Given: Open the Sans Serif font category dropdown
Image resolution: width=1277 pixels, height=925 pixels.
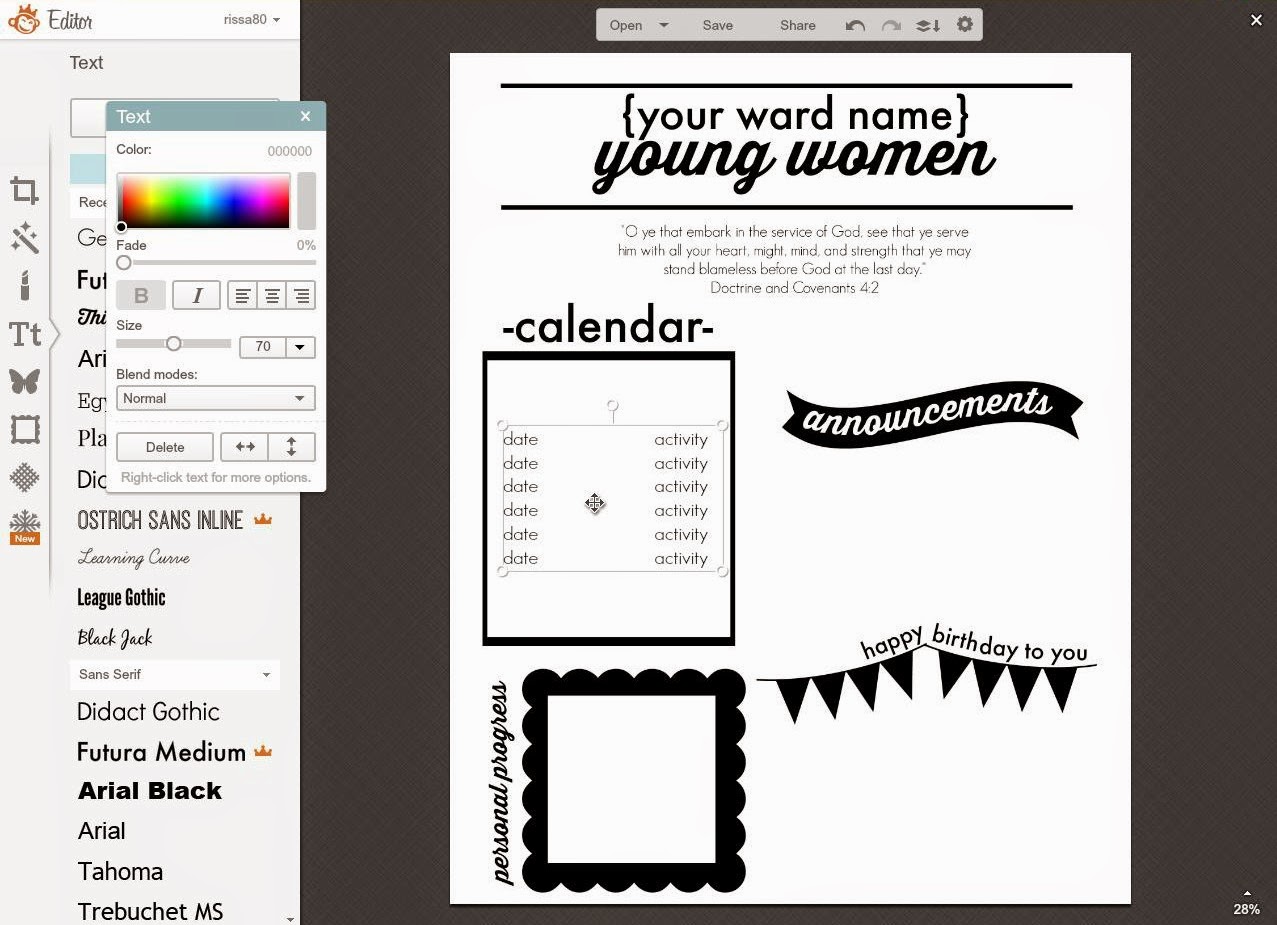Looking at the screenshot, I should [x=175, y=674].
